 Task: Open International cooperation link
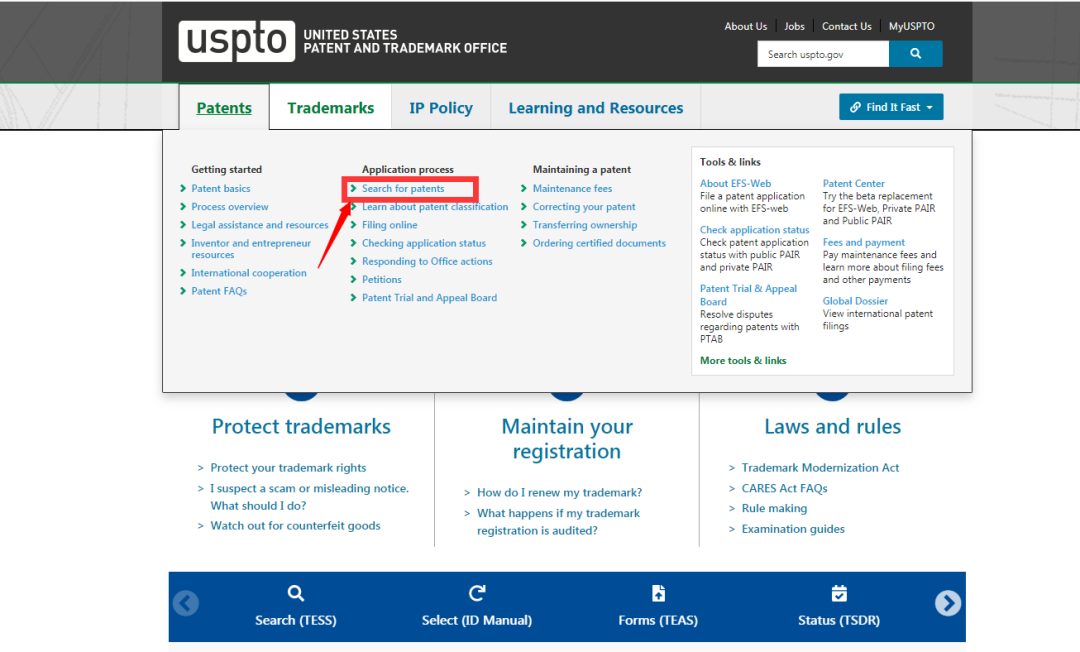point(249,273)
